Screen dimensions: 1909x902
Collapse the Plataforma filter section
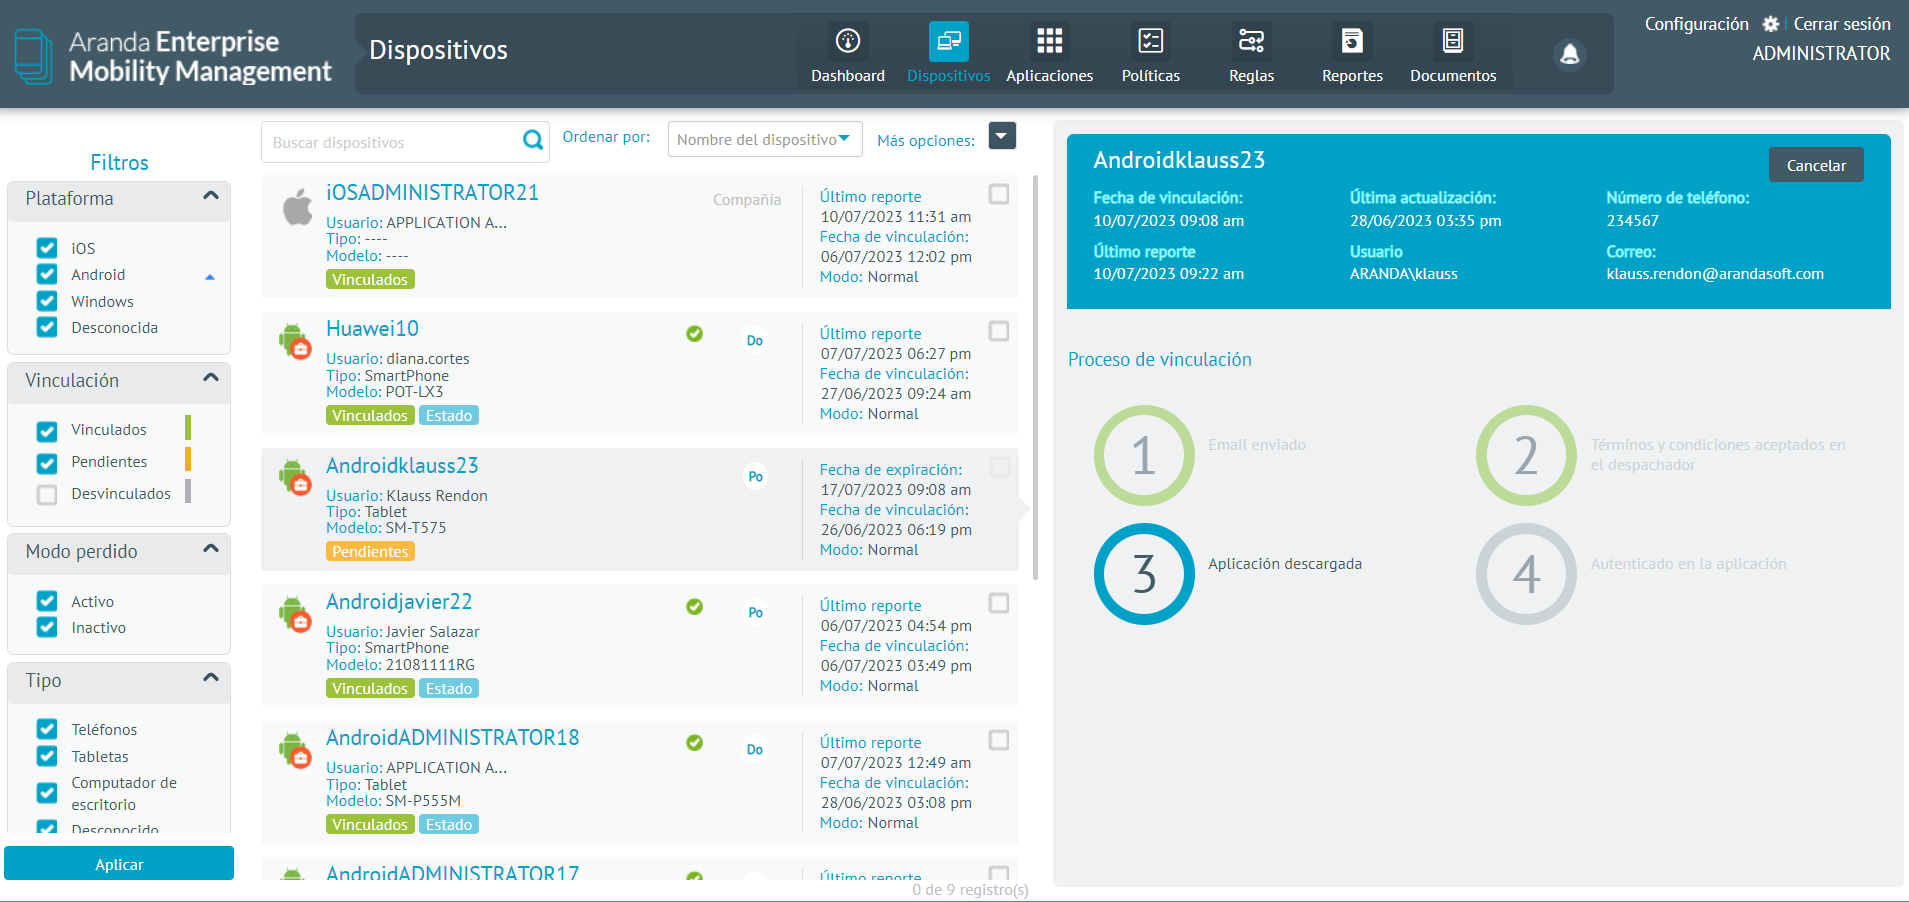click(211, 196)
